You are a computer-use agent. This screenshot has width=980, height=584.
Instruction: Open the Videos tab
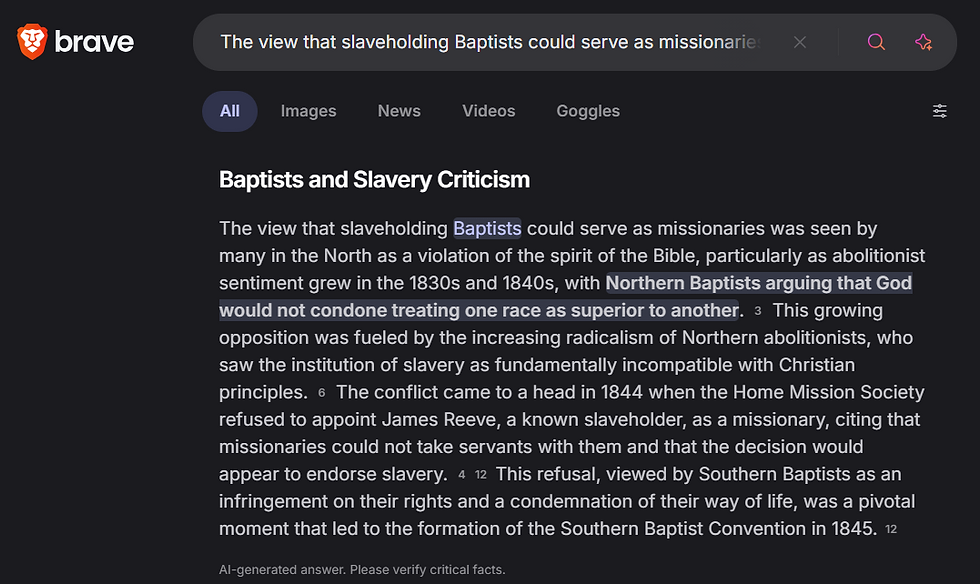point(488,111)
